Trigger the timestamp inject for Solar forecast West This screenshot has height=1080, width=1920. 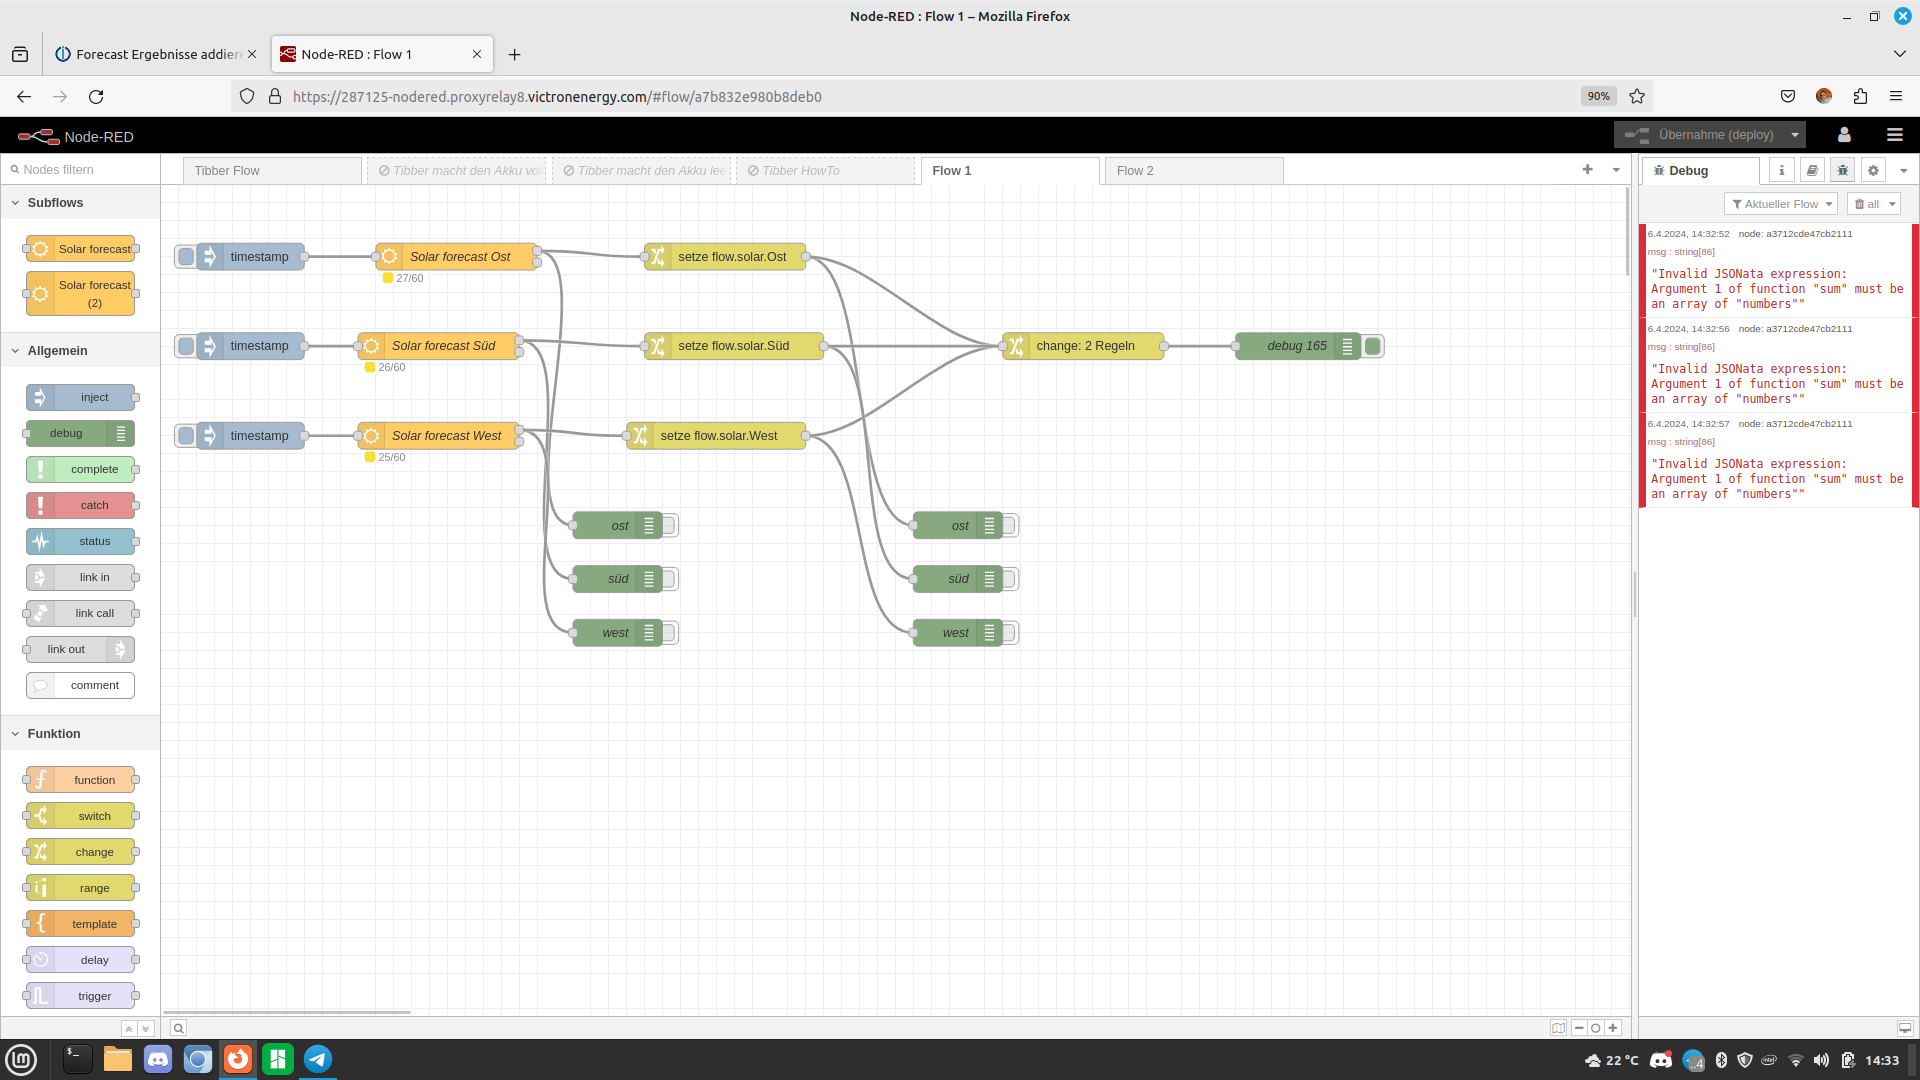(x=186, y=436)
